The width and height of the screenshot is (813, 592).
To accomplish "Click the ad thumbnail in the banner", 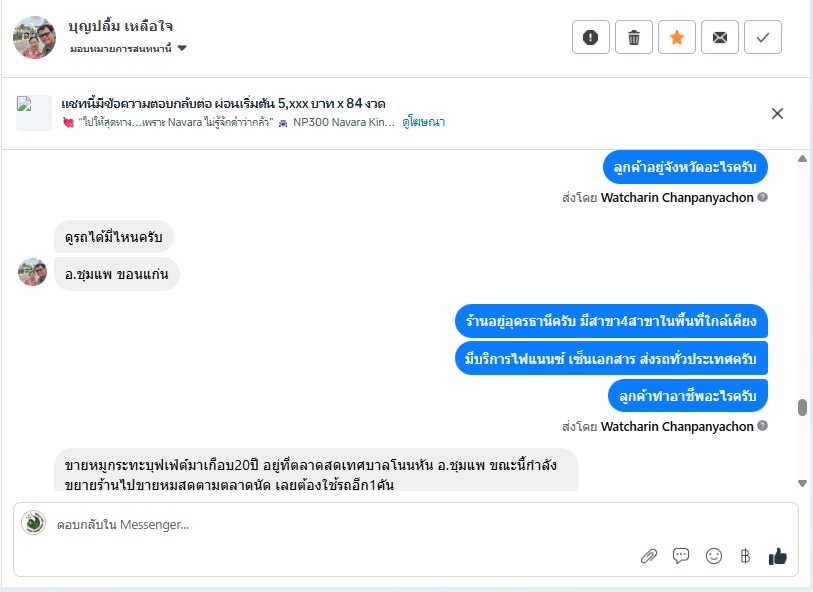I will (x=34, y=113).
